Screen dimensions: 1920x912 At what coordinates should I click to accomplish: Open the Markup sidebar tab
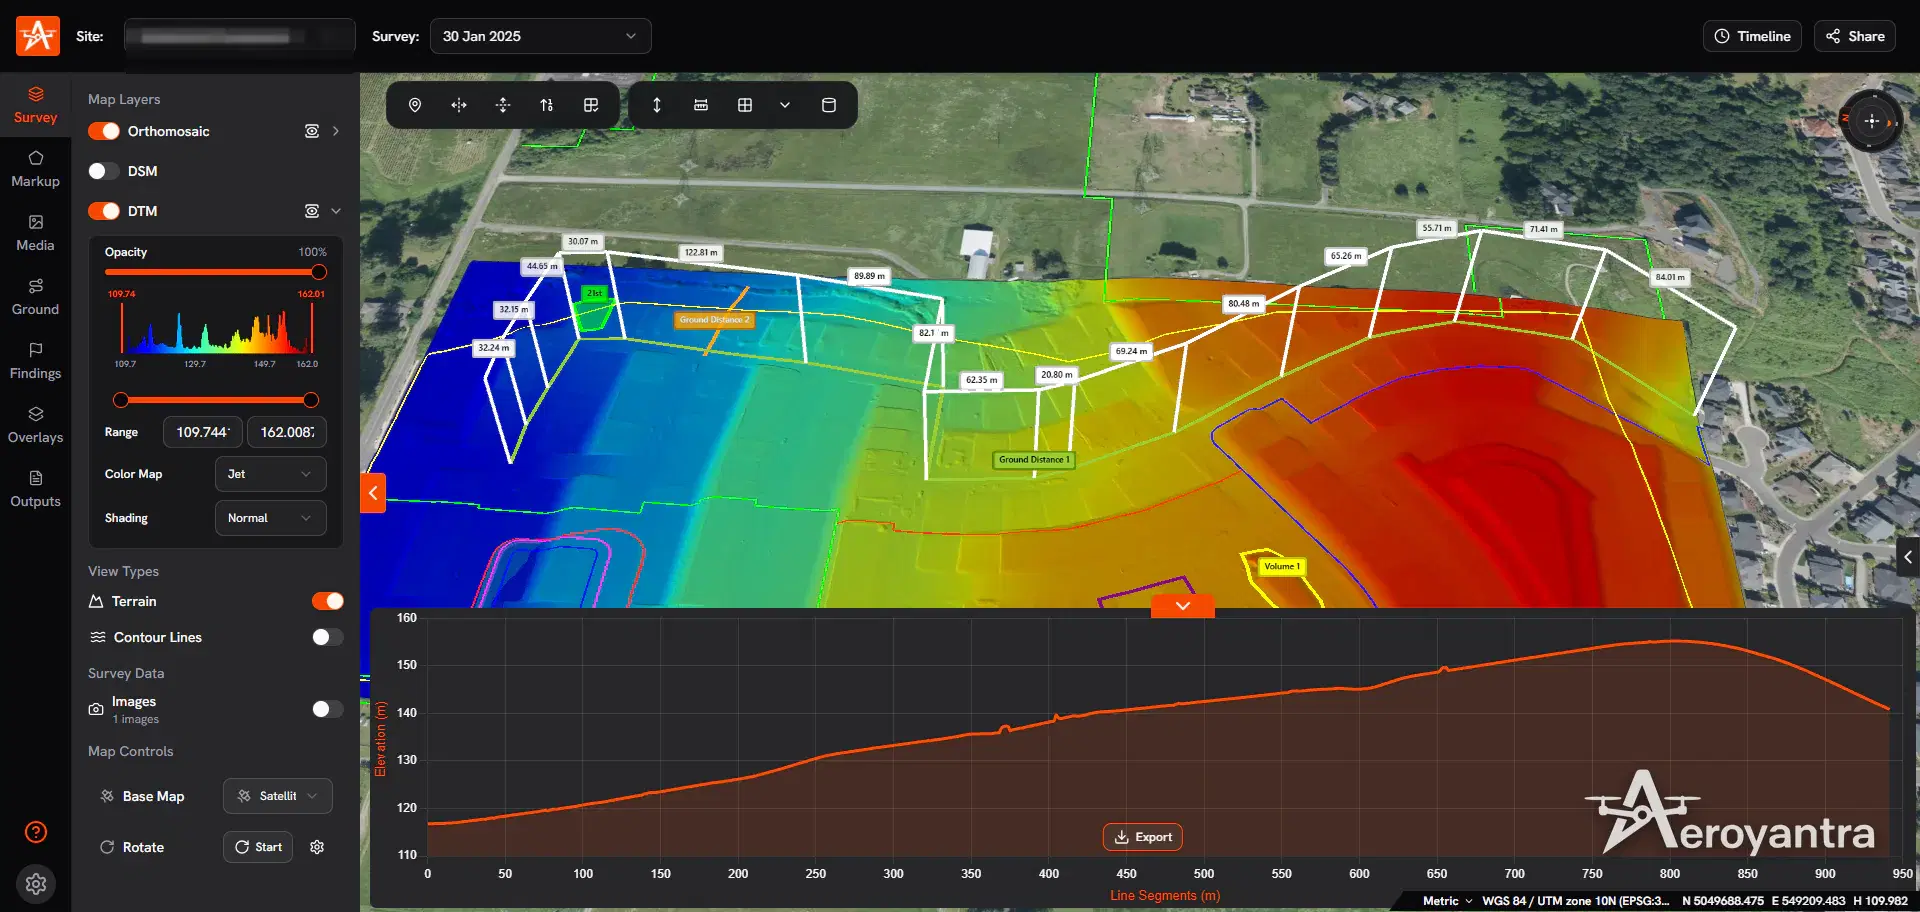click(x=36, y=169)
